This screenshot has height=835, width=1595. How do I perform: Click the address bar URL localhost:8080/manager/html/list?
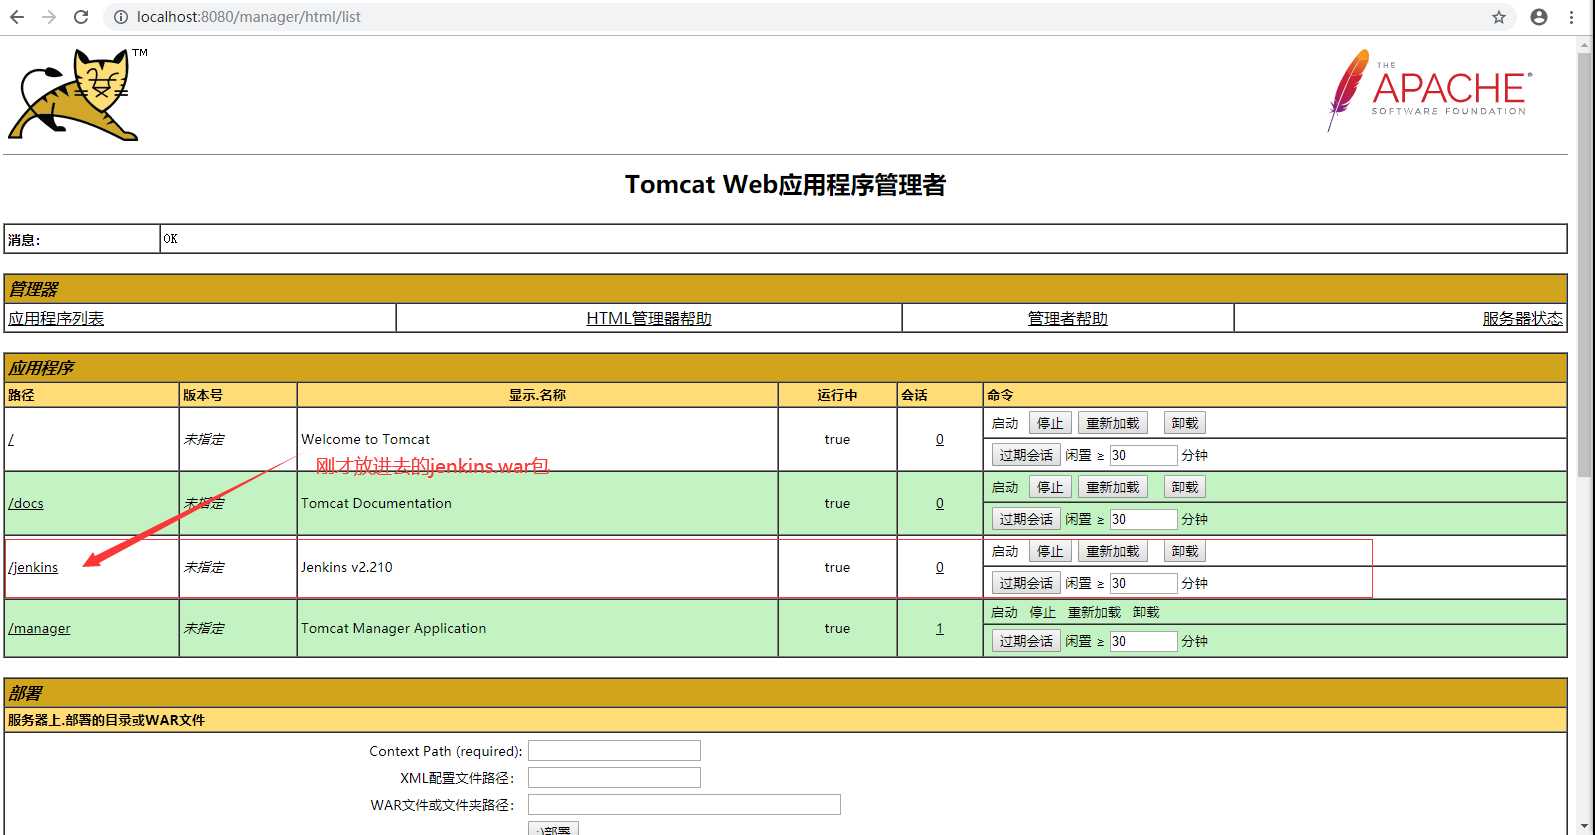point(249,17)
